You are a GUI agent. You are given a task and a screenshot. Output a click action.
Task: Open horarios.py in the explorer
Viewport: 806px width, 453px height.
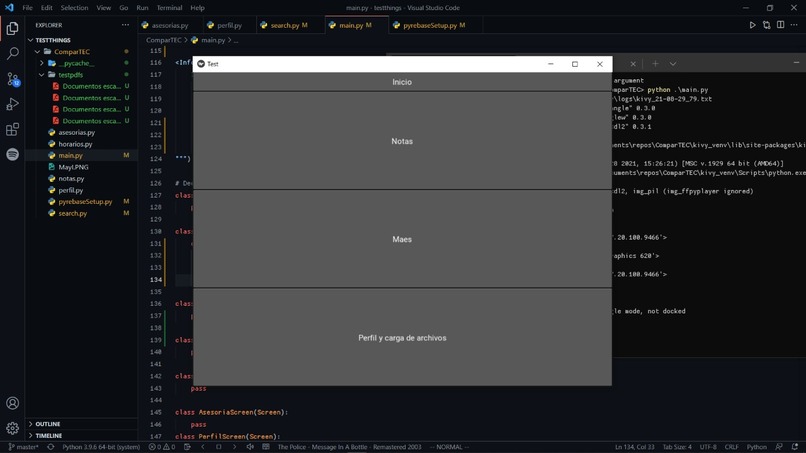(x=75, y=144)
